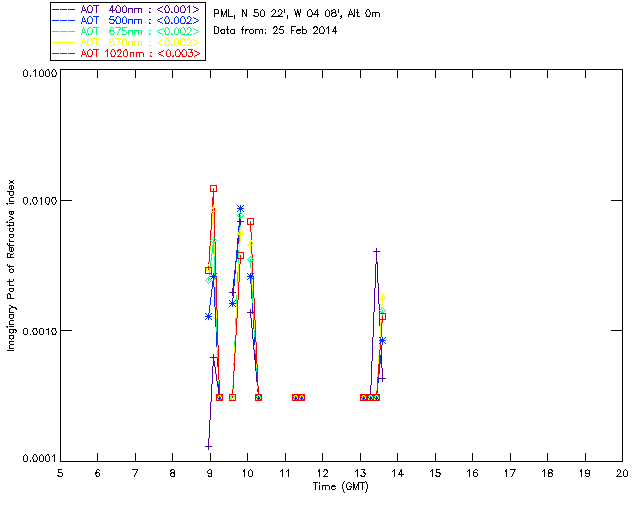Click the x-axis tick label 9

point(210,473)
